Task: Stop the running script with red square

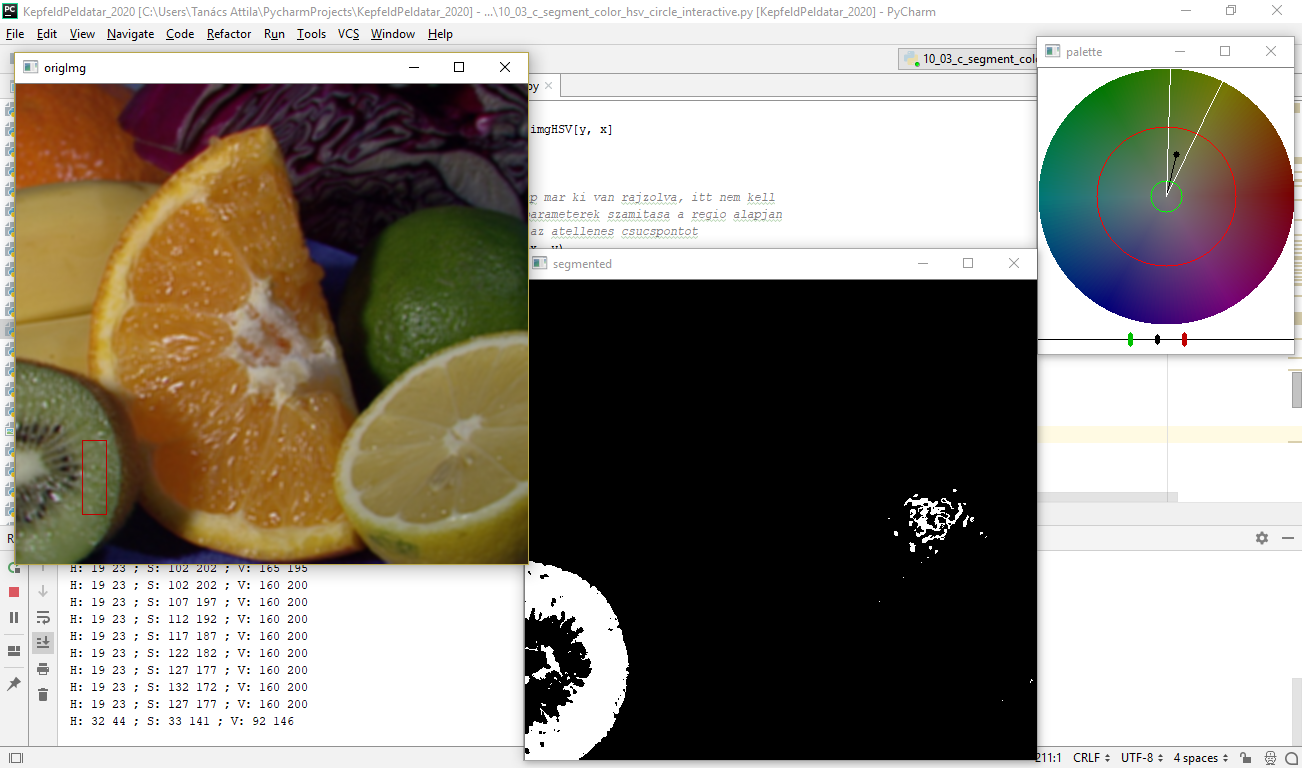Action: [x=14, y=592]
